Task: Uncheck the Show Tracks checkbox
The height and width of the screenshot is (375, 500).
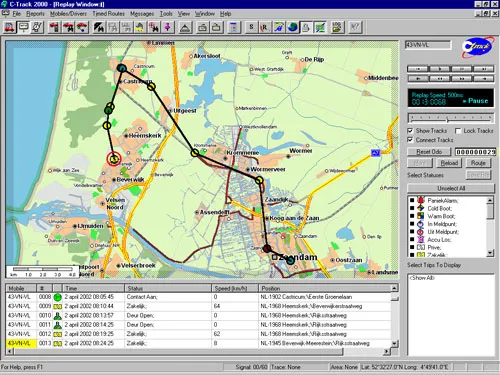Action: (x=411, y=131)
